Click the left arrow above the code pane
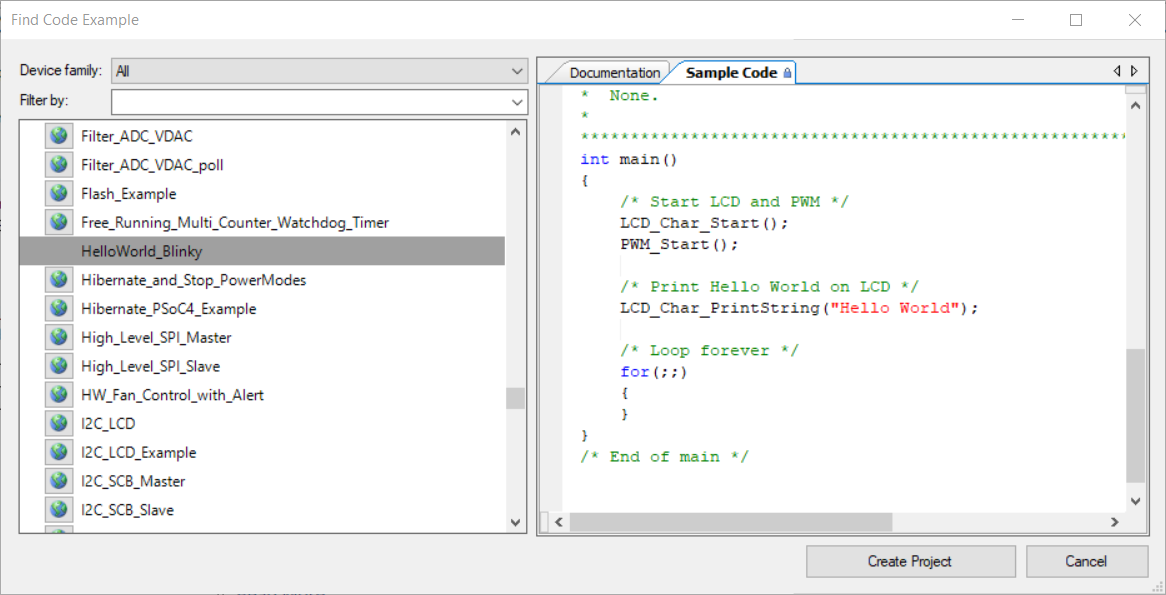 1117,70
